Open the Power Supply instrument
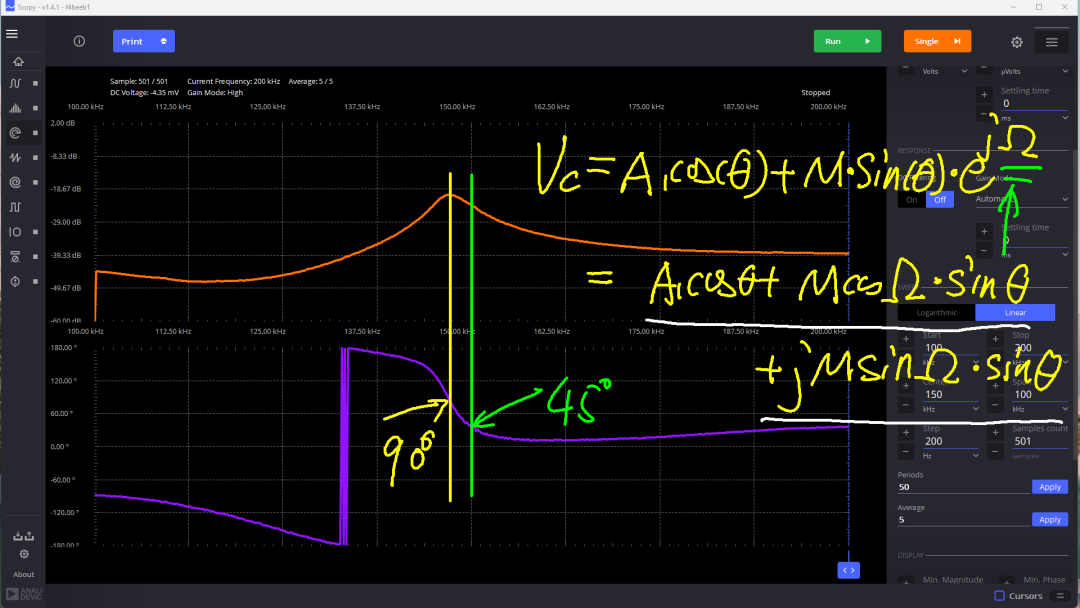Screen dimensions: 1080x608 (15, 282)
